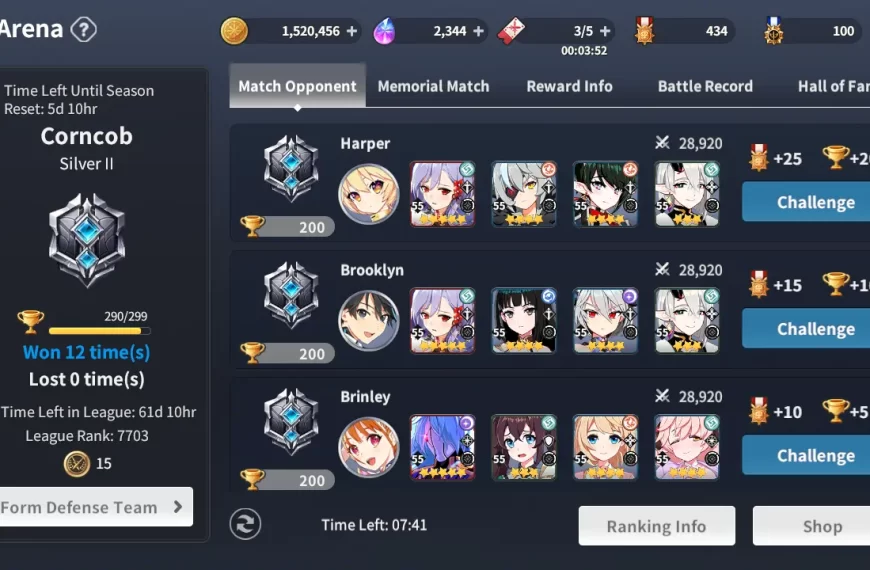870x570 pixels.
Task: Add gold using the plus next to 1,520,456
Action: [x=352, y=31]
